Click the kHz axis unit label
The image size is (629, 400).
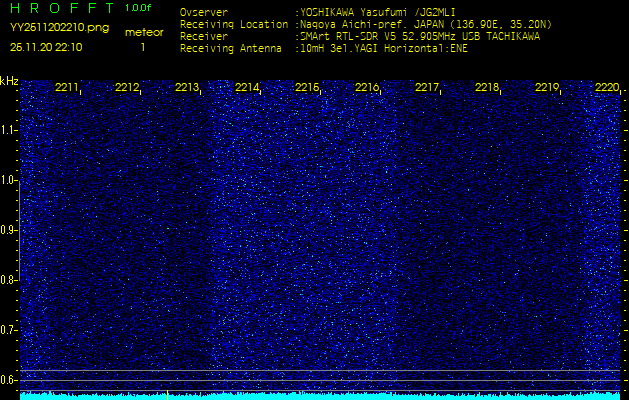[x=9, y=81]
